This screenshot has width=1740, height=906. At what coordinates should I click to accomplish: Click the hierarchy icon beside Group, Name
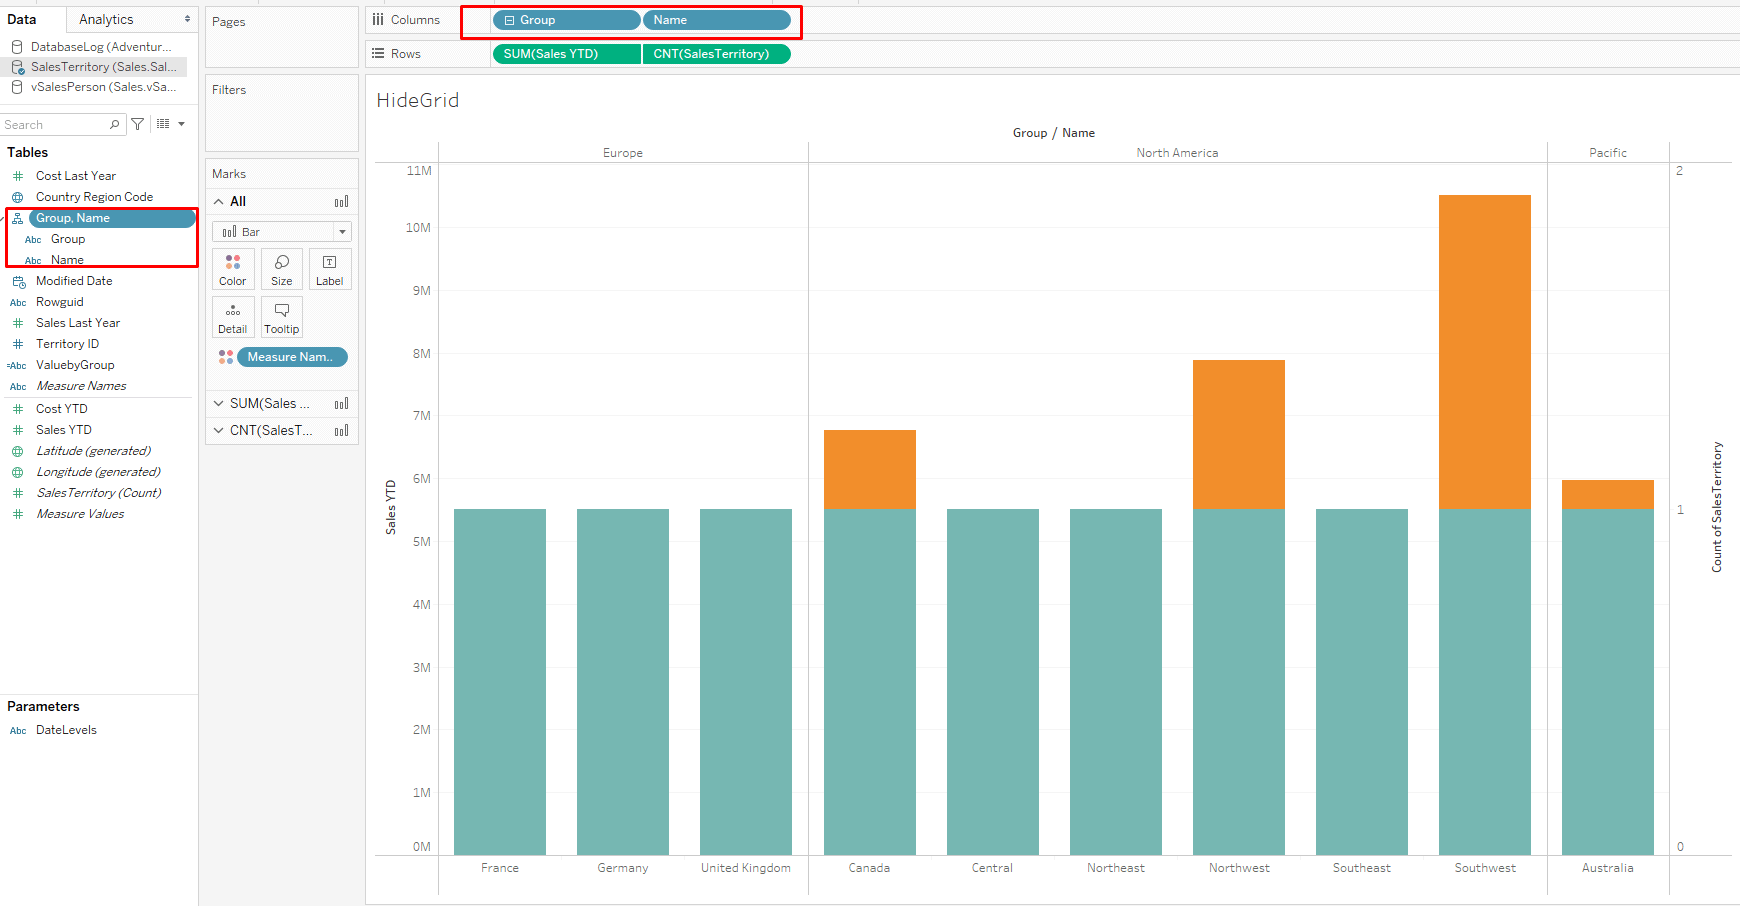coord(18,217)
